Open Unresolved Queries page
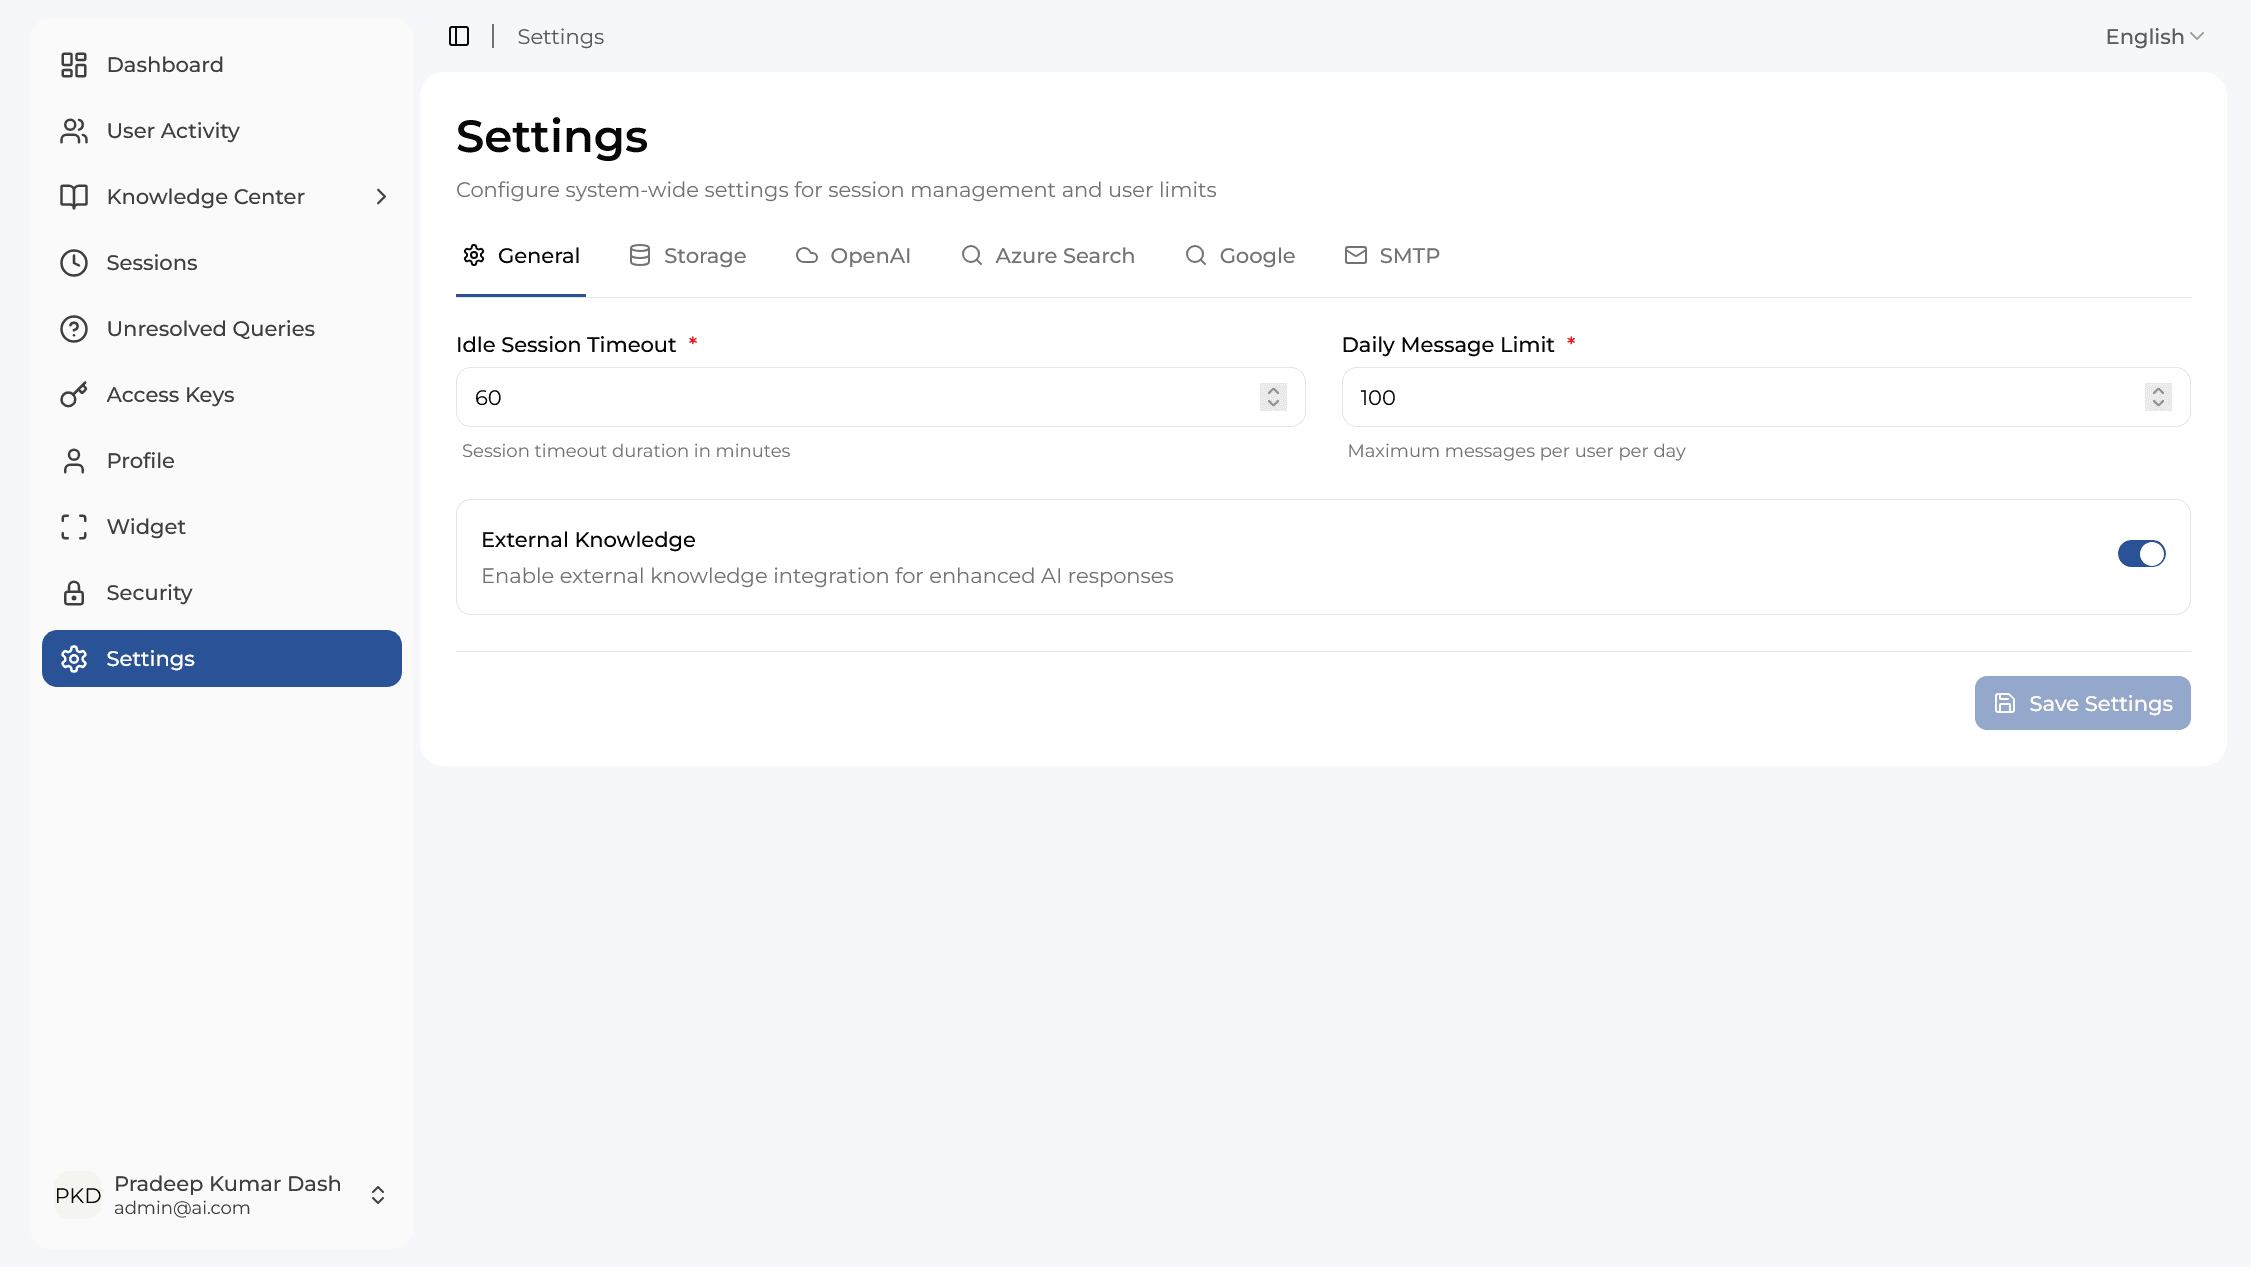Screen dimensions: 2251x1267 pyautogui.click(x=222, y=329)
